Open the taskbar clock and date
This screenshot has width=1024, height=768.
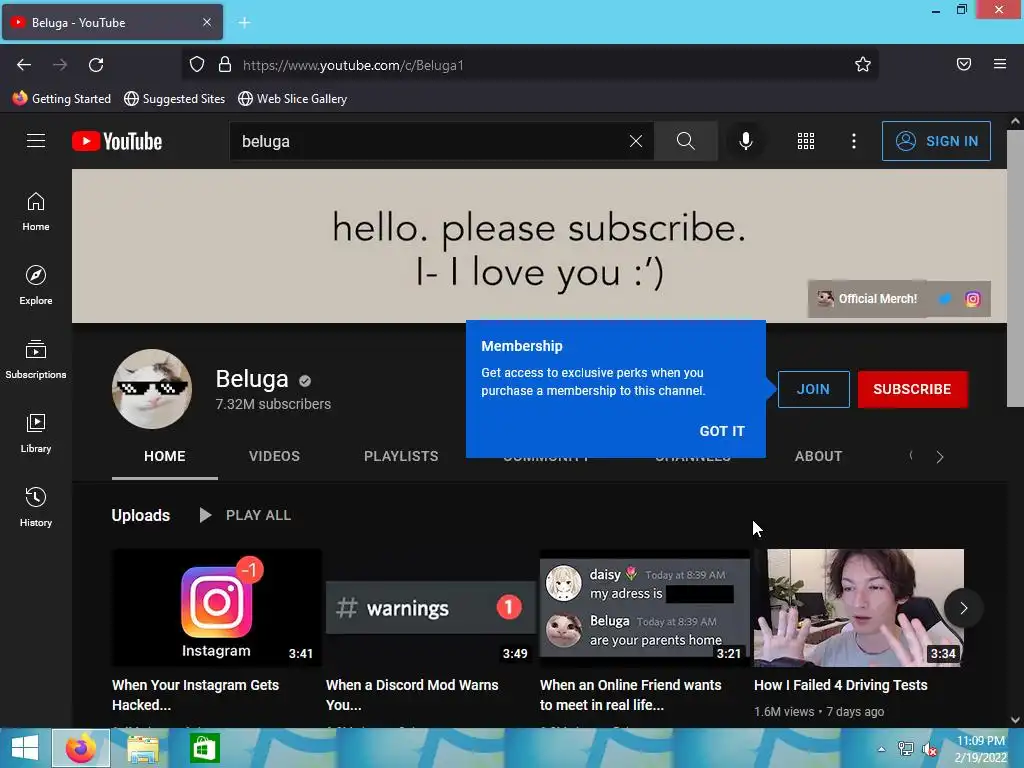click(x=981, y=749)
